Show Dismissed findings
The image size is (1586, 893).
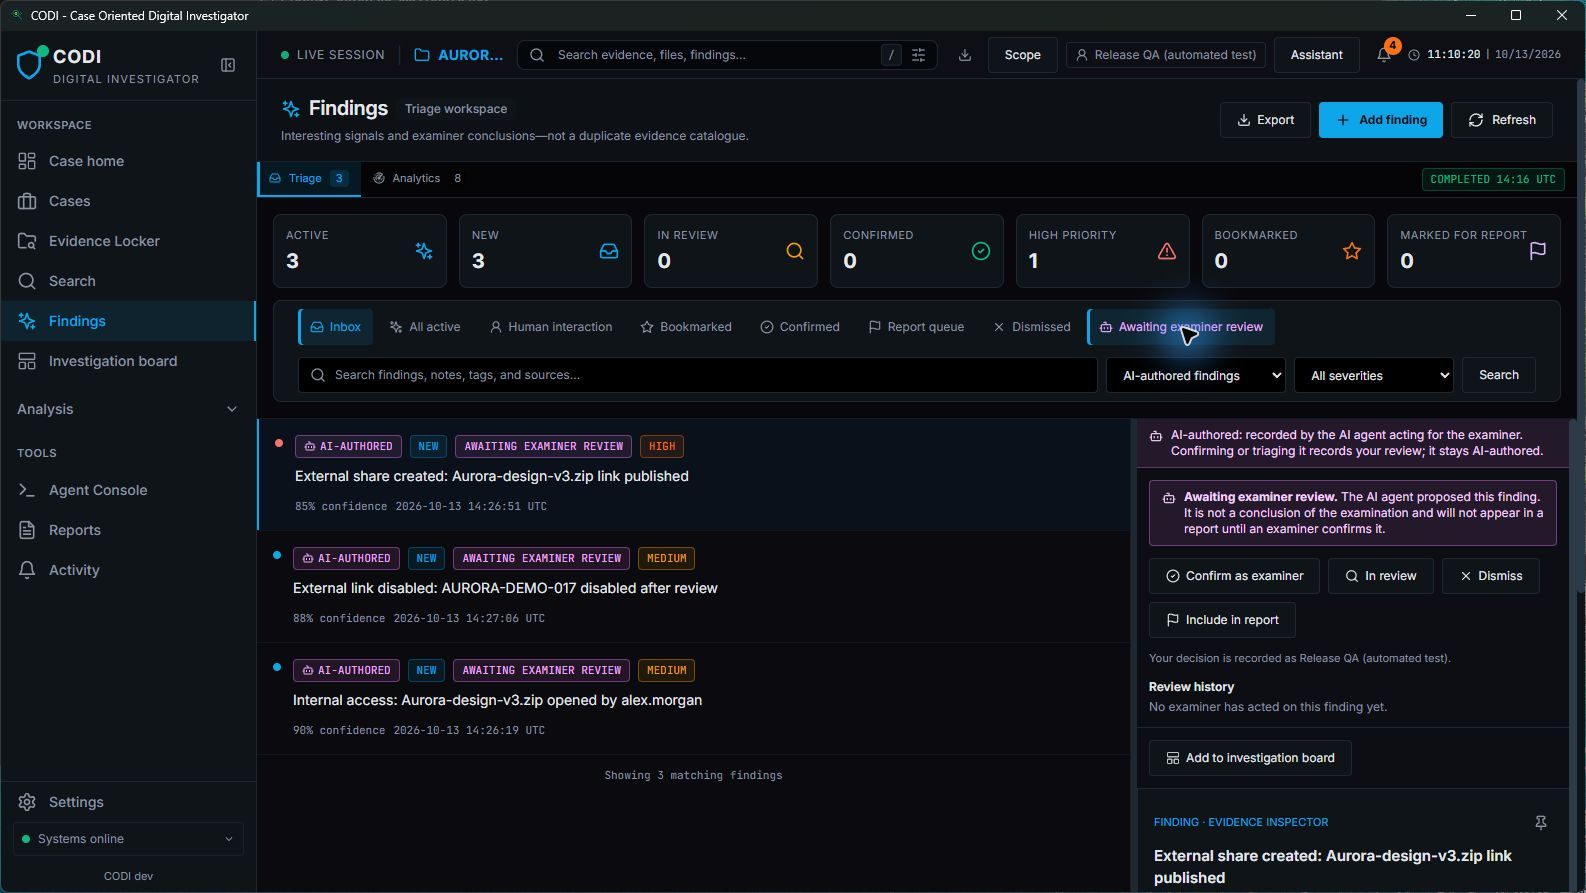(x=1031, y=327)
